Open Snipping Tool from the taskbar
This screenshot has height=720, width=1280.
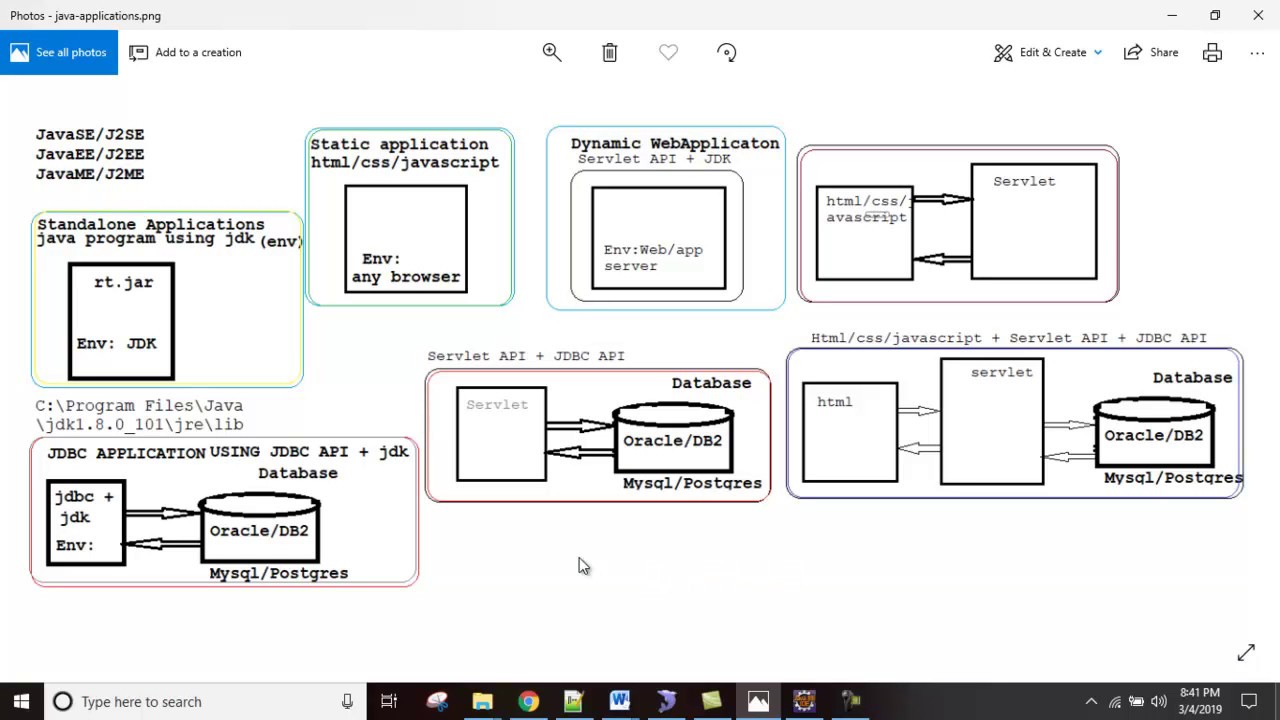437,701
